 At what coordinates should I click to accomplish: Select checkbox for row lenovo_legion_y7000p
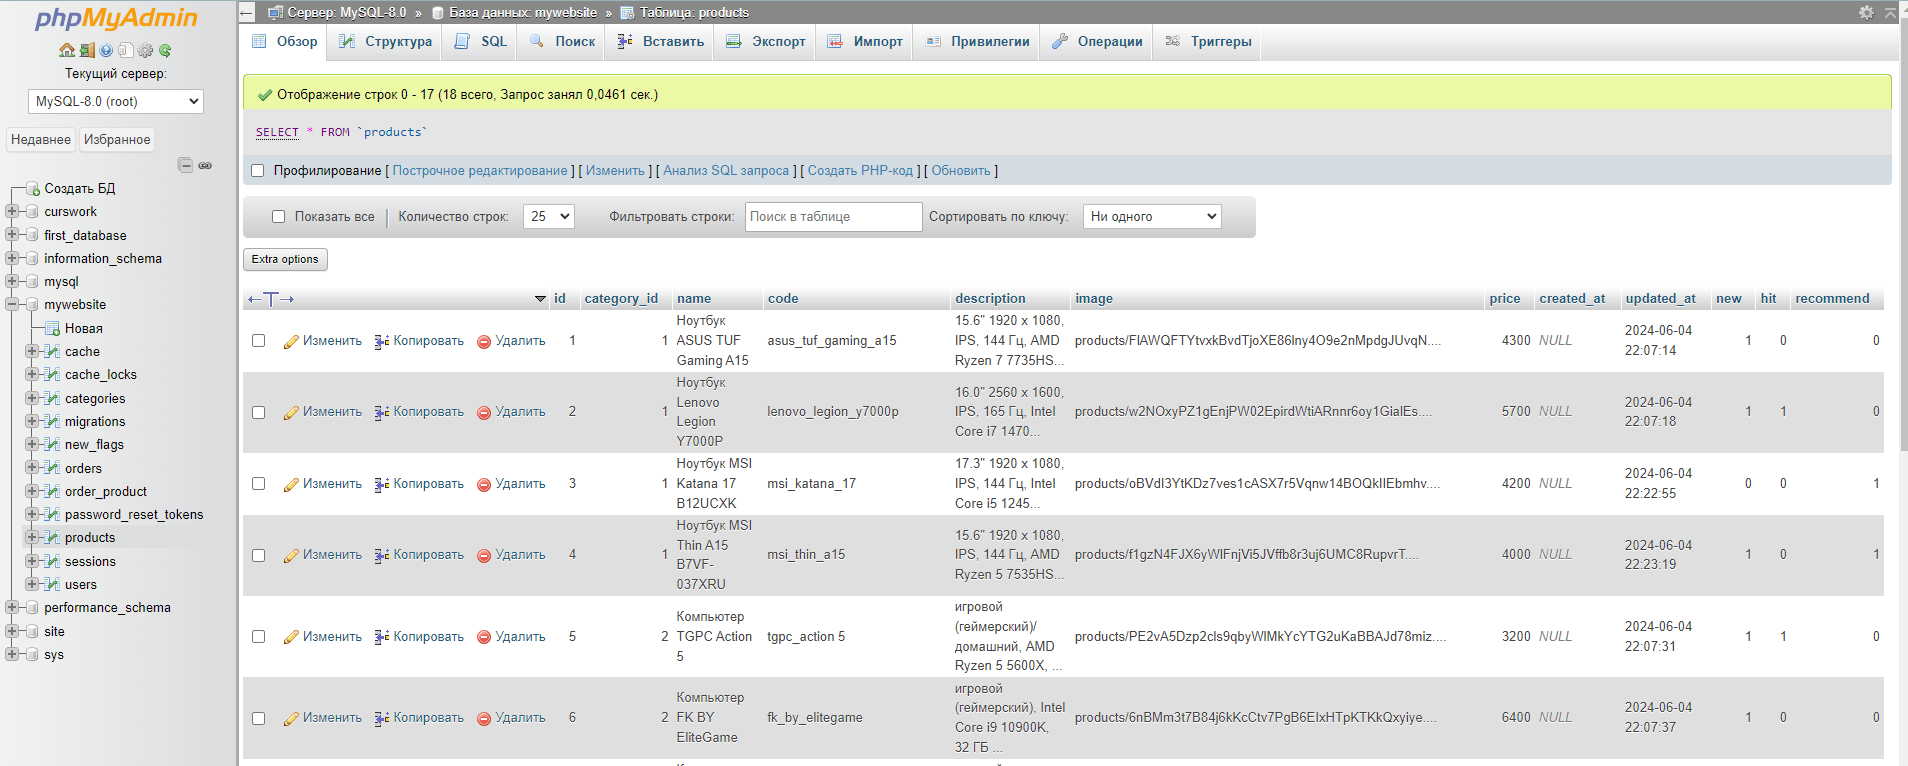tap(259, 412)
